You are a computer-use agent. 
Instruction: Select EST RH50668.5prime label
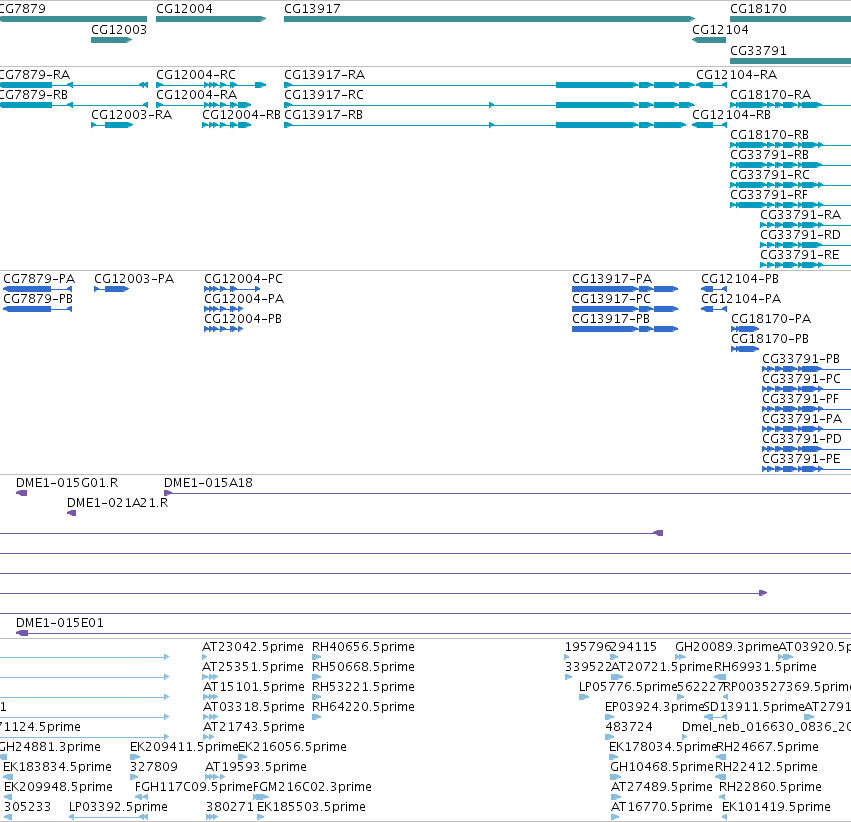[363, 667]
